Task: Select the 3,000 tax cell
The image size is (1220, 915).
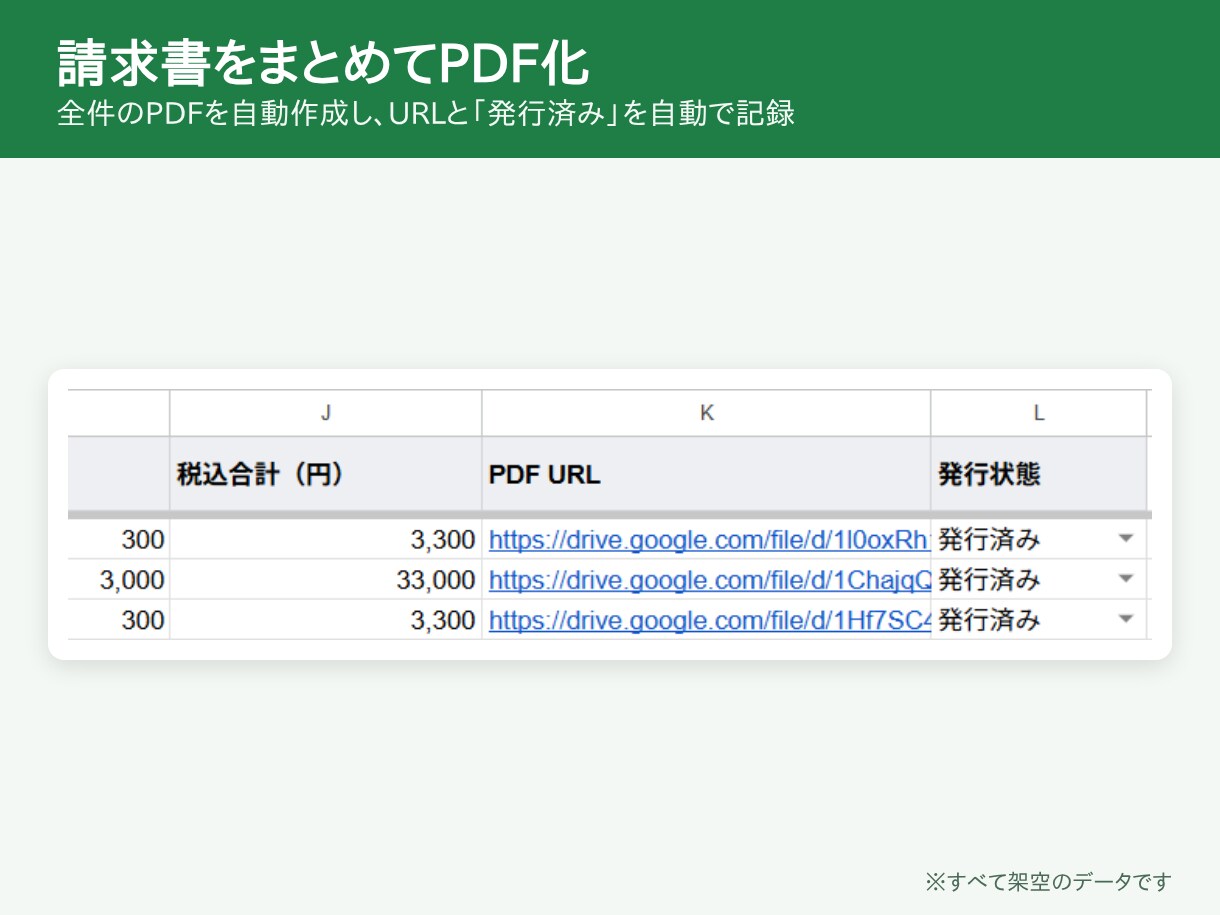Action: [x=119, y=580]
